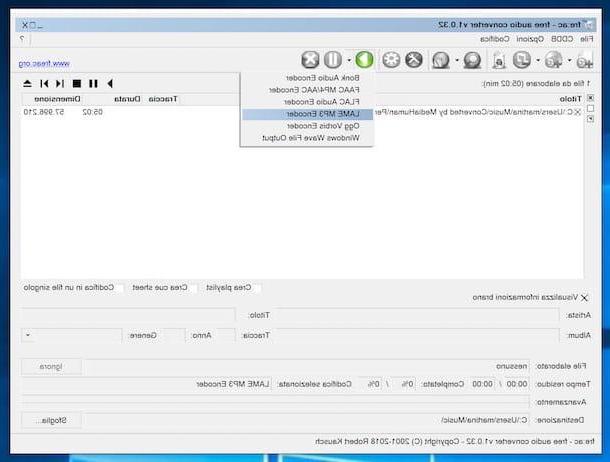610x462 pixels.
Task: Click the Select none empty-box side button
Action: (x=591, y=108)
